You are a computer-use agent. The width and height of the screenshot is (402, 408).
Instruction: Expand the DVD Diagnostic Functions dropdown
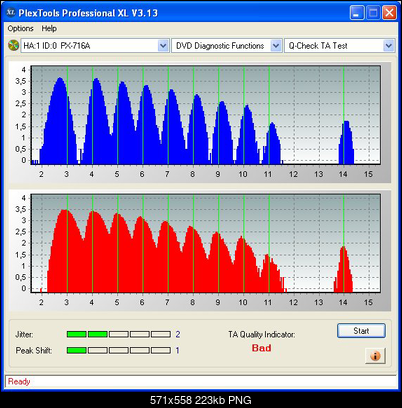click(x=276, y=46)
